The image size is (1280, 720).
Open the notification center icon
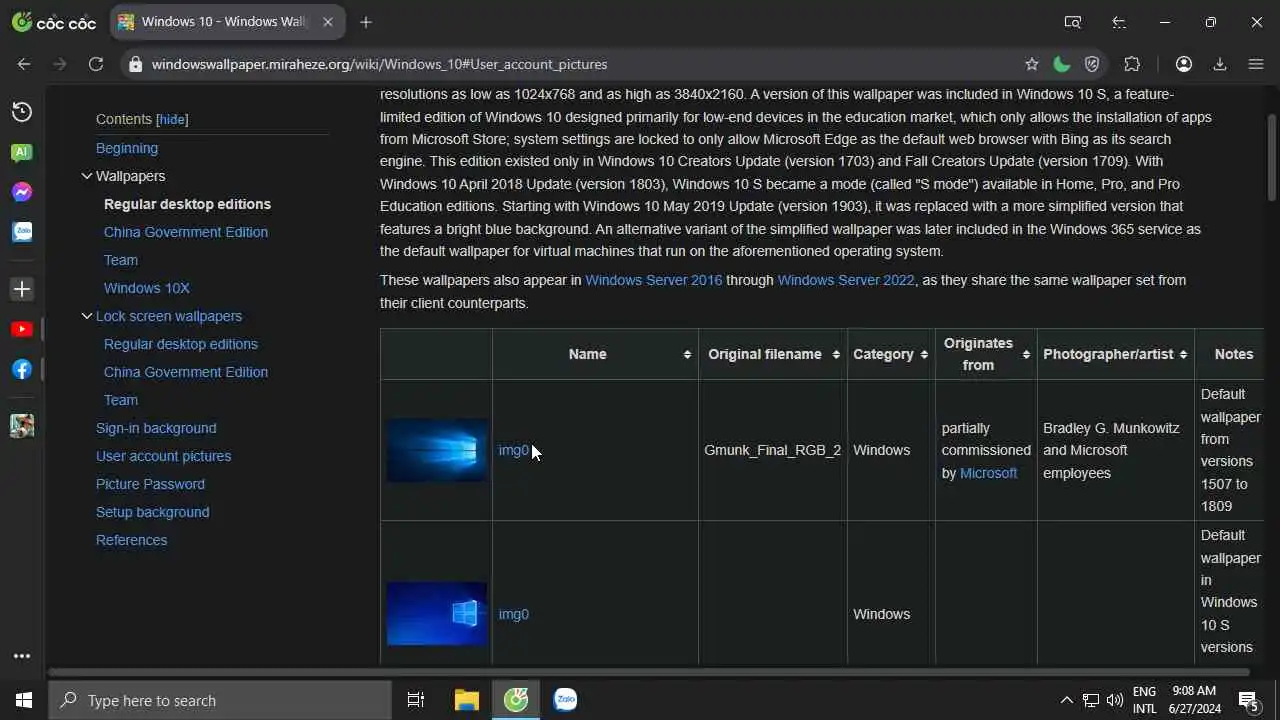[1248, 700]
